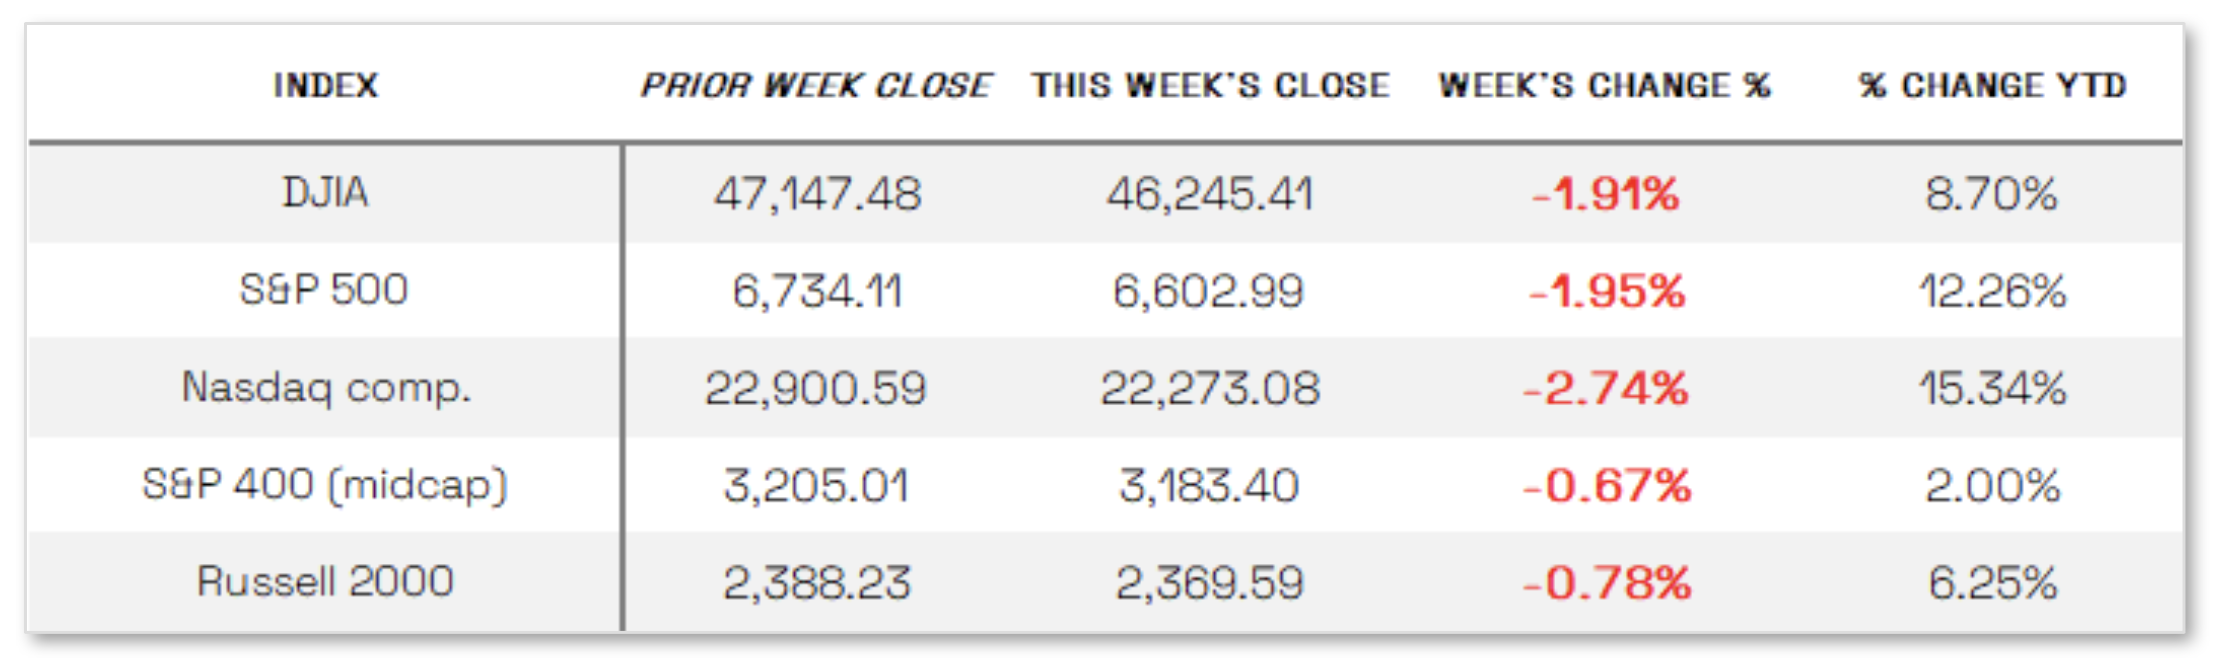Click the PRIOR WEEK CLOSE header

(815, 85)
